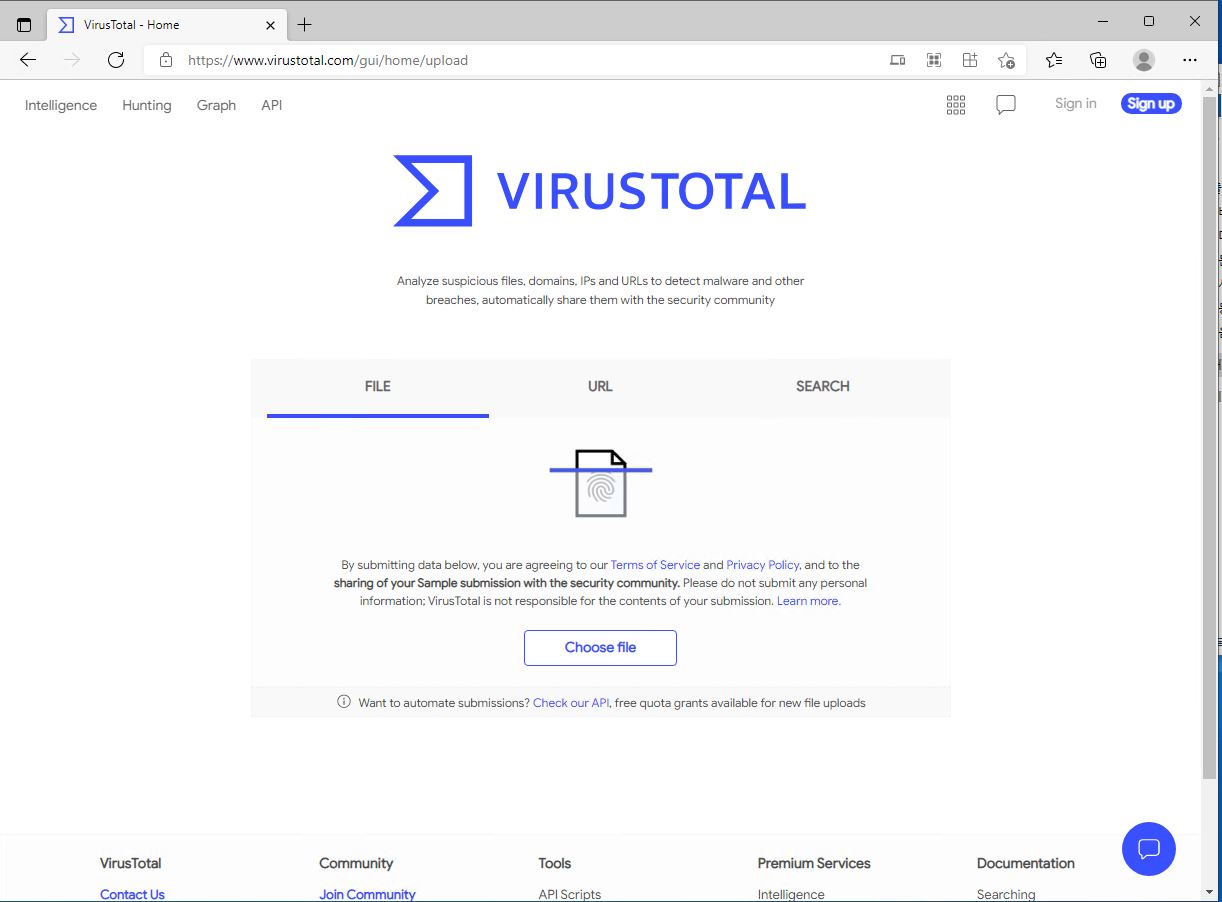Click the Sign in link
This screenshot has height=902, width=1222.
1076,103
